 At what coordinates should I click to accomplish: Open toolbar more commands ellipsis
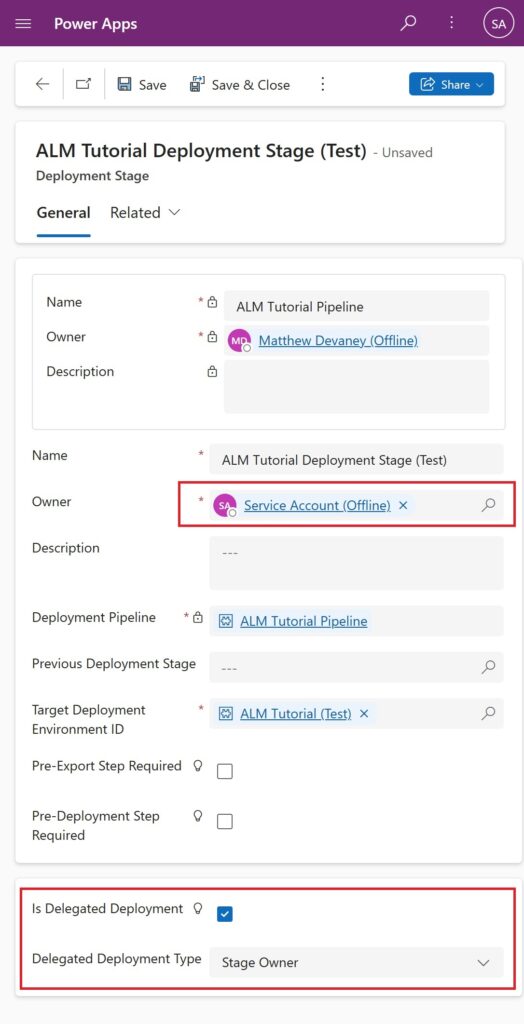(x=322, y=84)
